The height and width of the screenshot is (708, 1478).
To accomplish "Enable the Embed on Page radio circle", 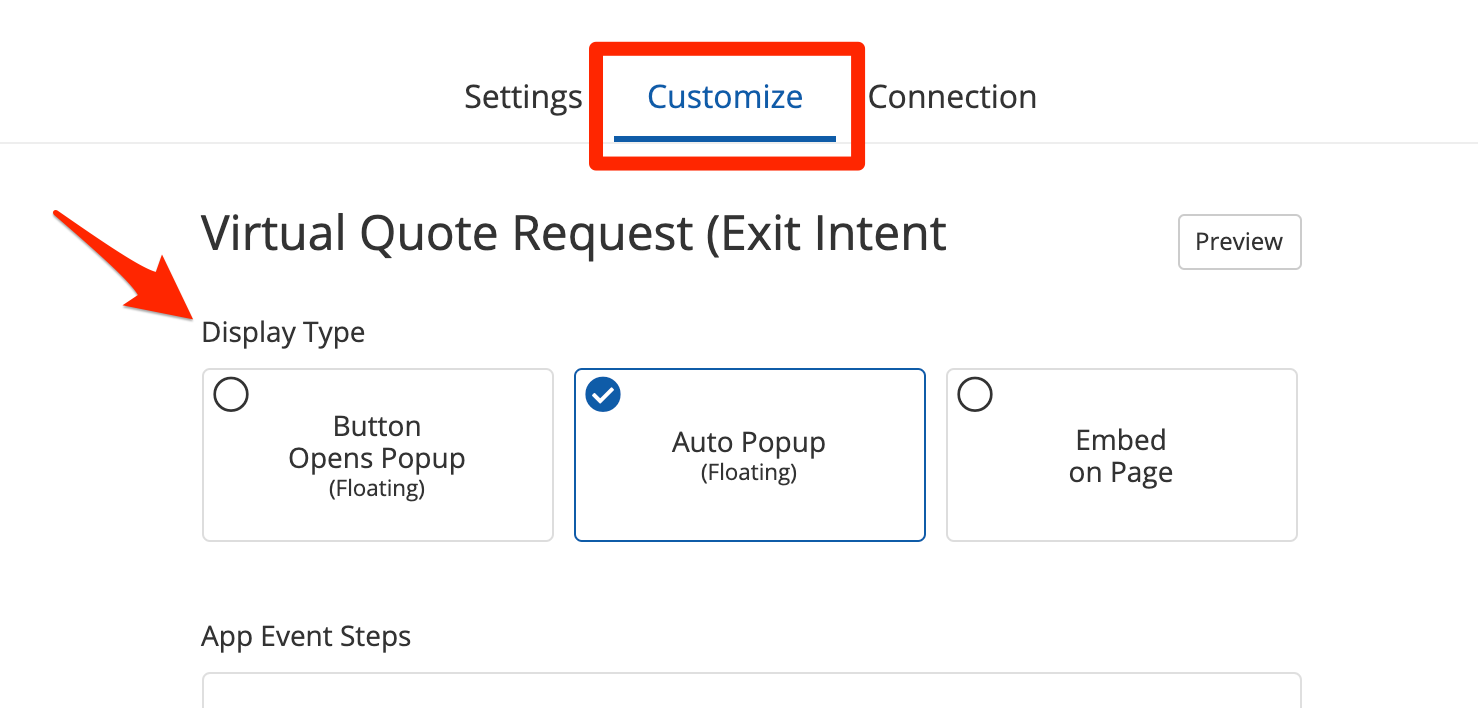I will [x=975, y=395].
